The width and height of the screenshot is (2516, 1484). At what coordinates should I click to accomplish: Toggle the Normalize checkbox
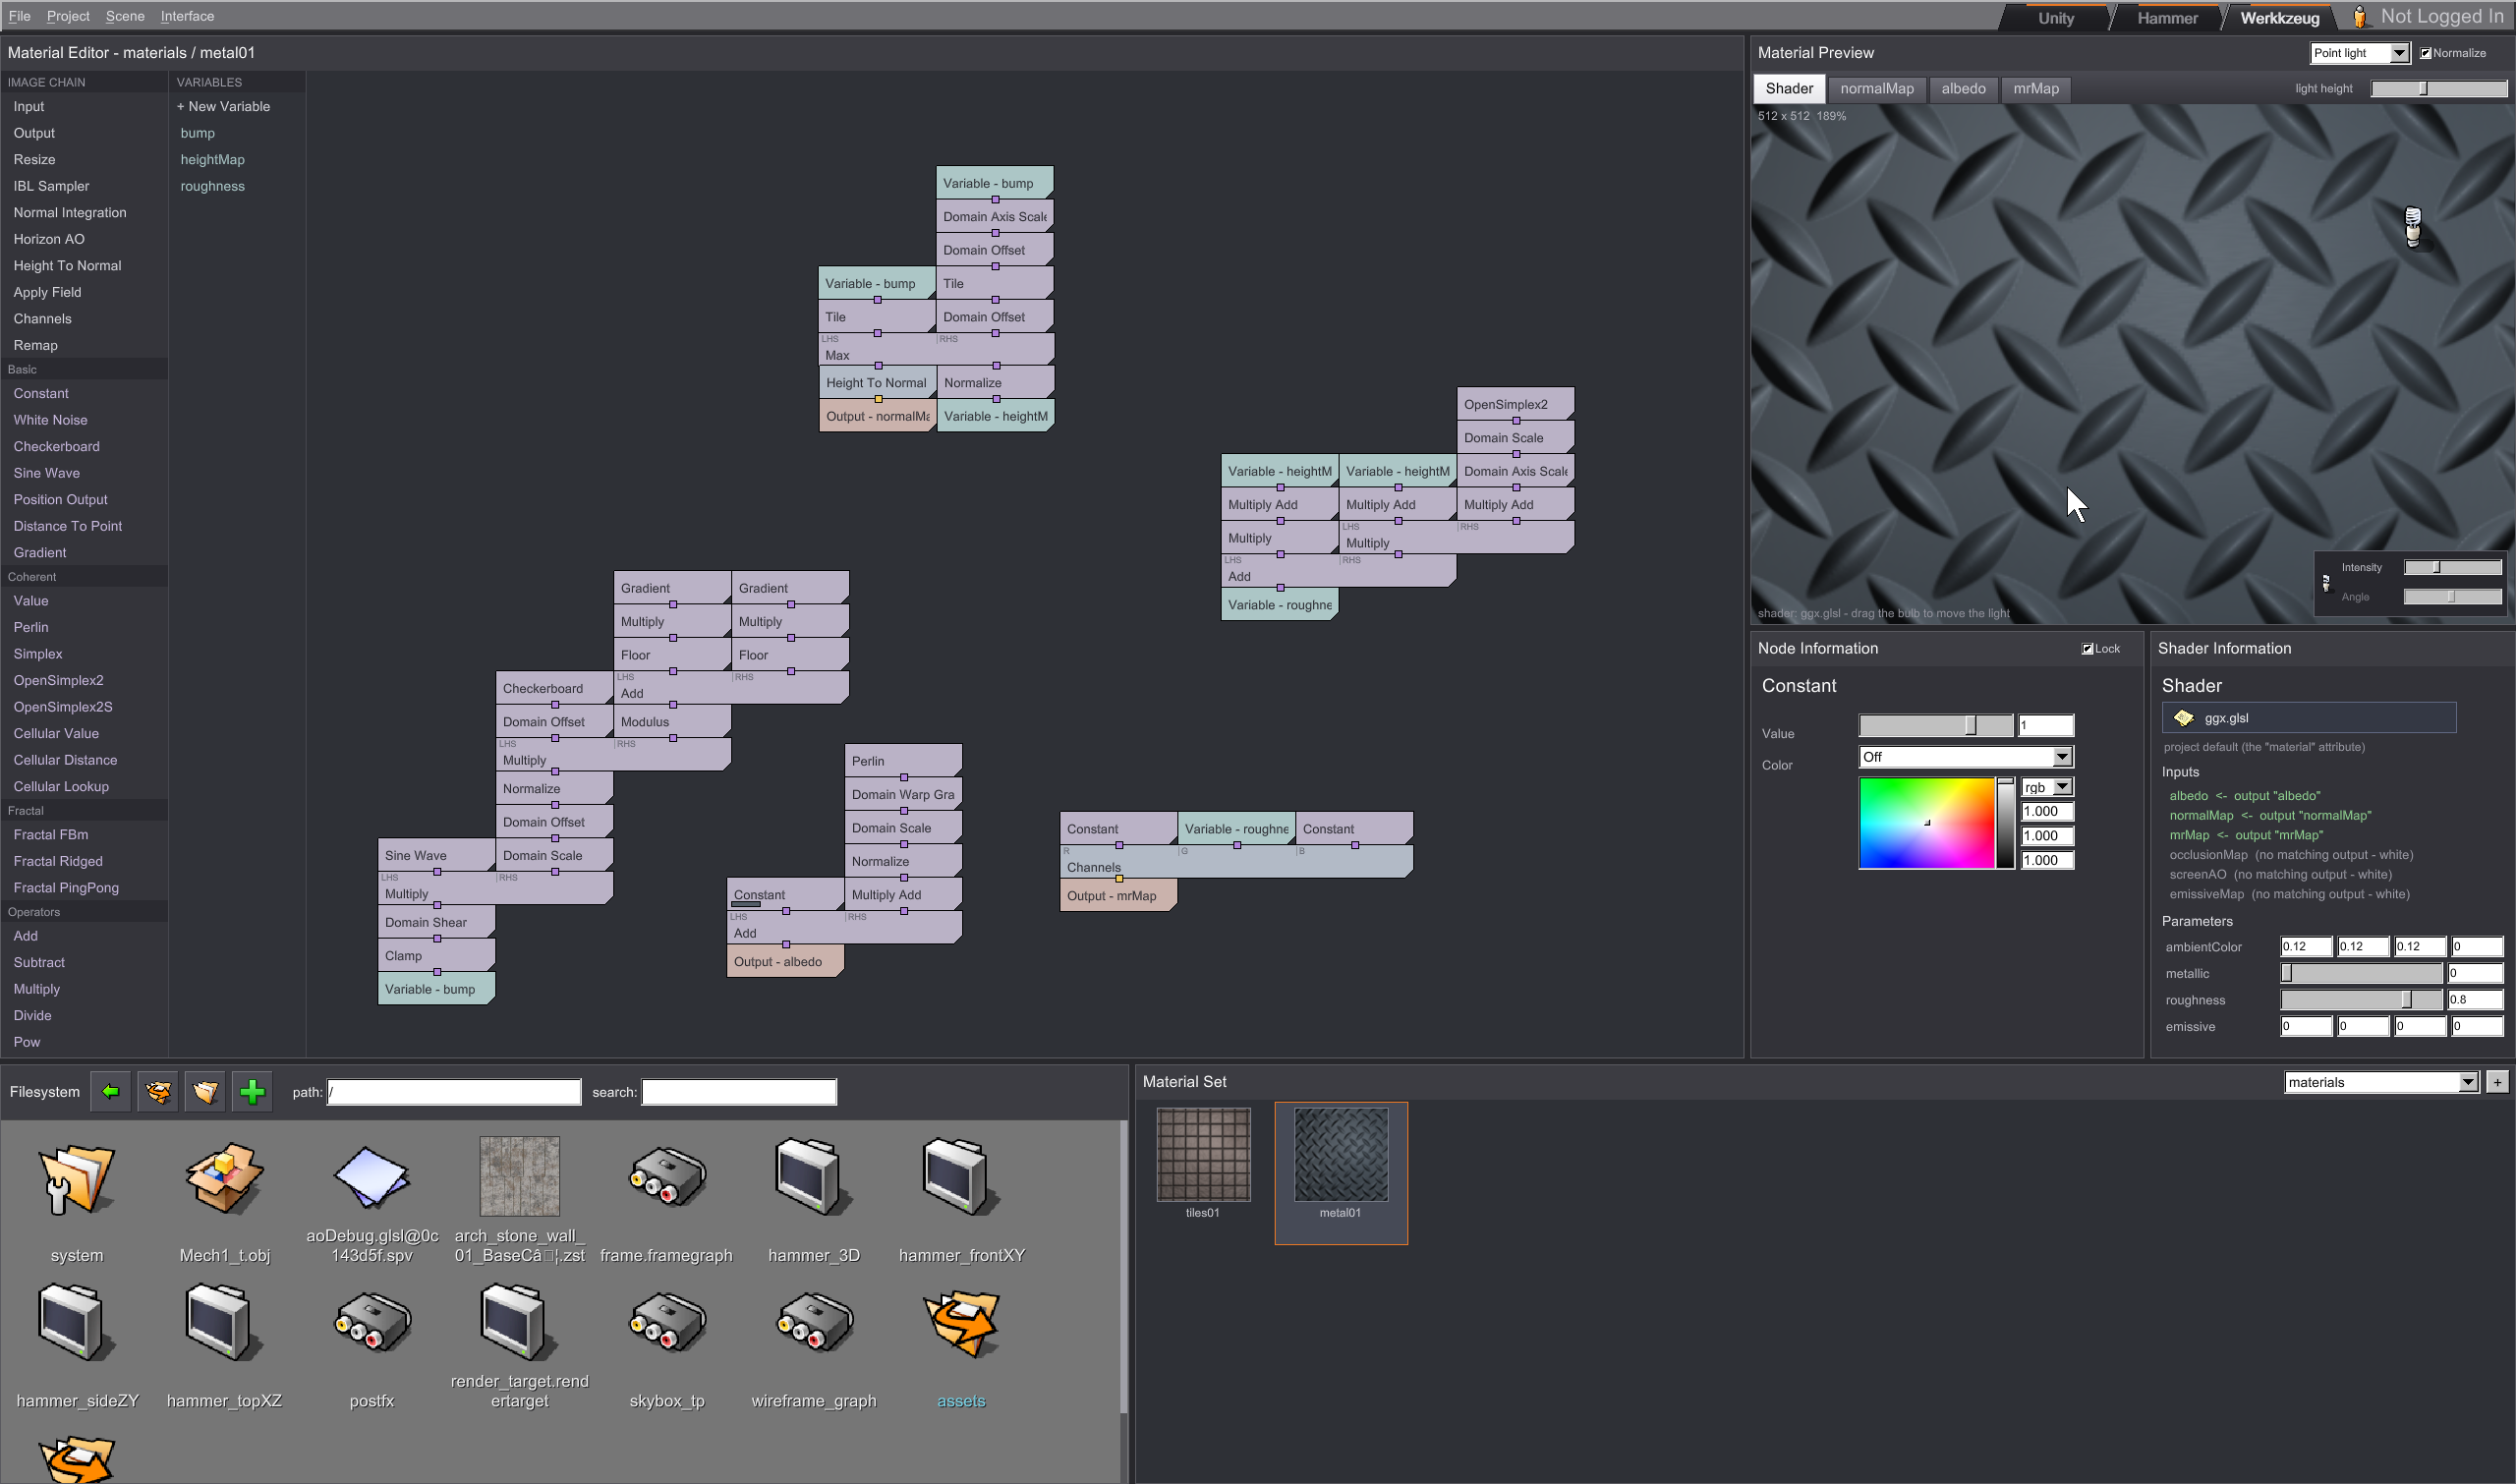pos(2425,53)
